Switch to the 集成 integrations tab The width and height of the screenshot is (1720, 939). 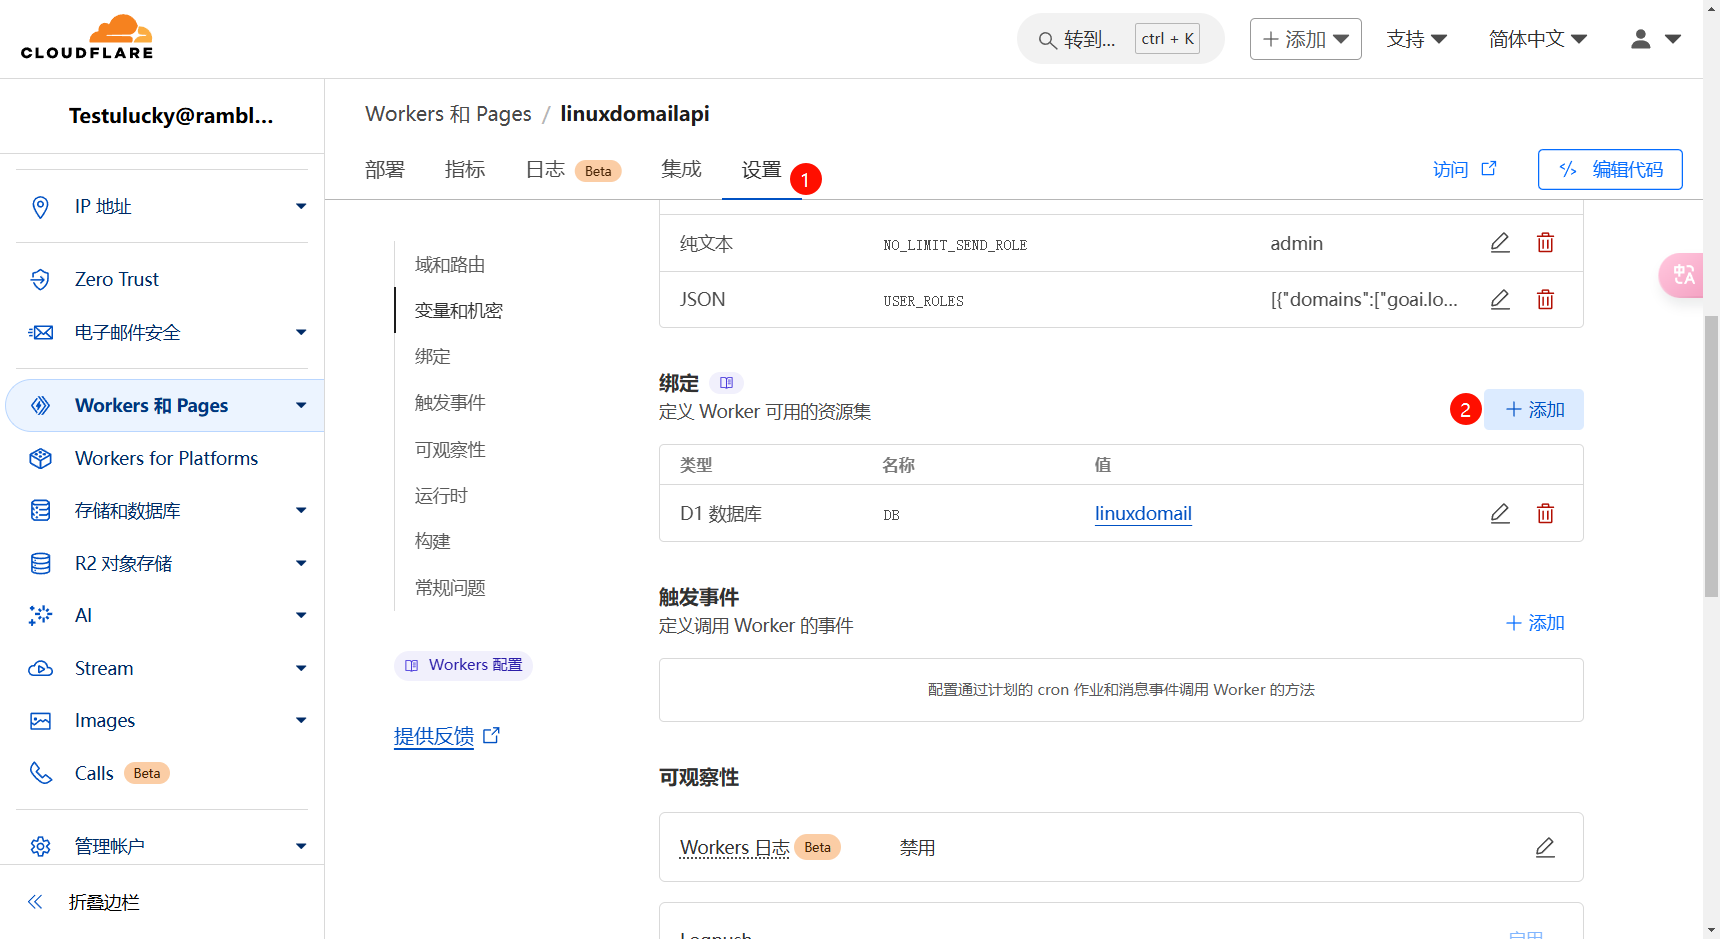pyautogui.click(x=681, y=170)
